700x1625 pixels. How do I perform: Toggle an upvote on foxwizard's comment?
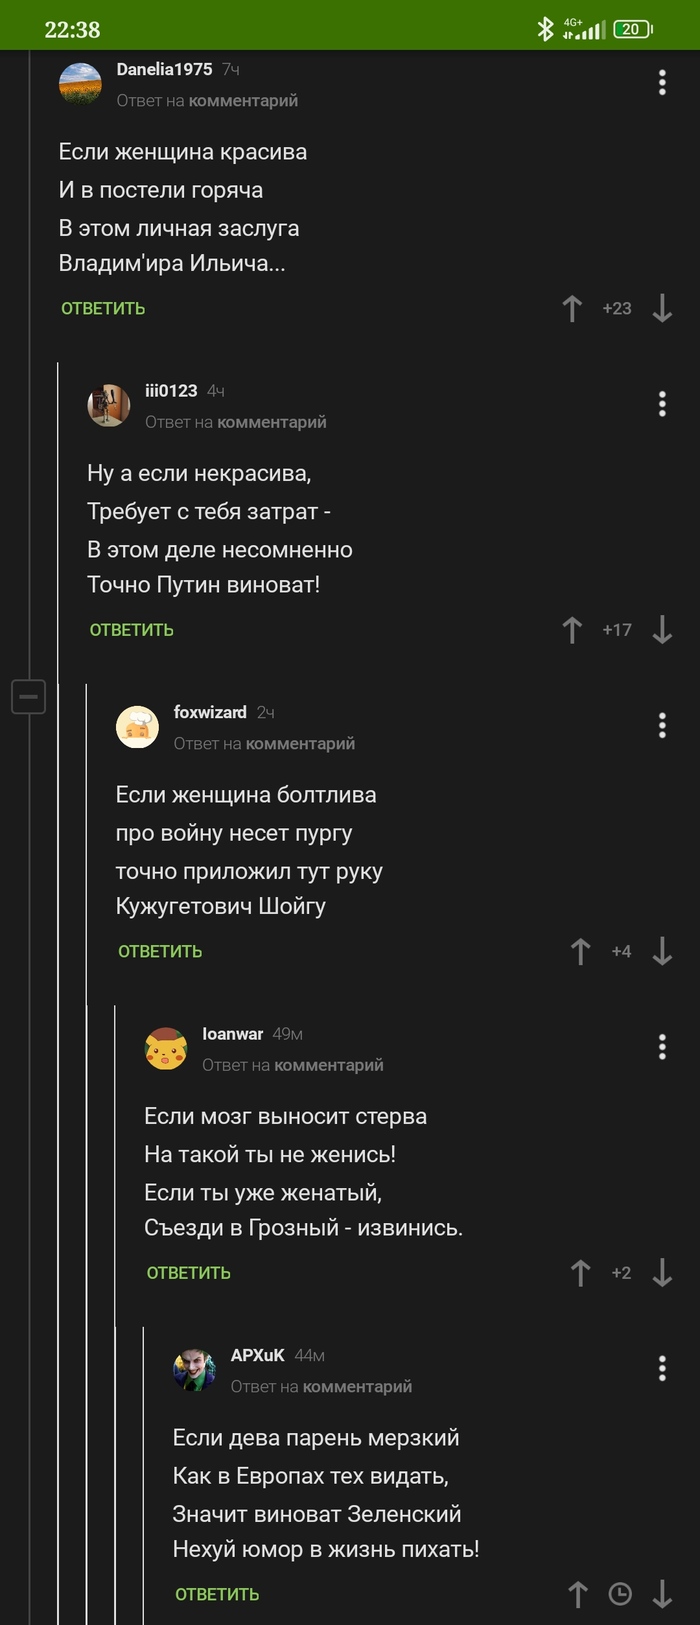coord(580,951)
